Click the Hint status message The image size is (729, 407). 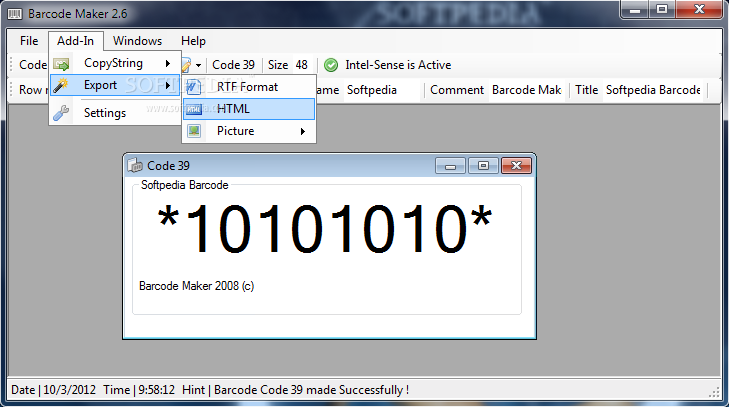[296, 390]
